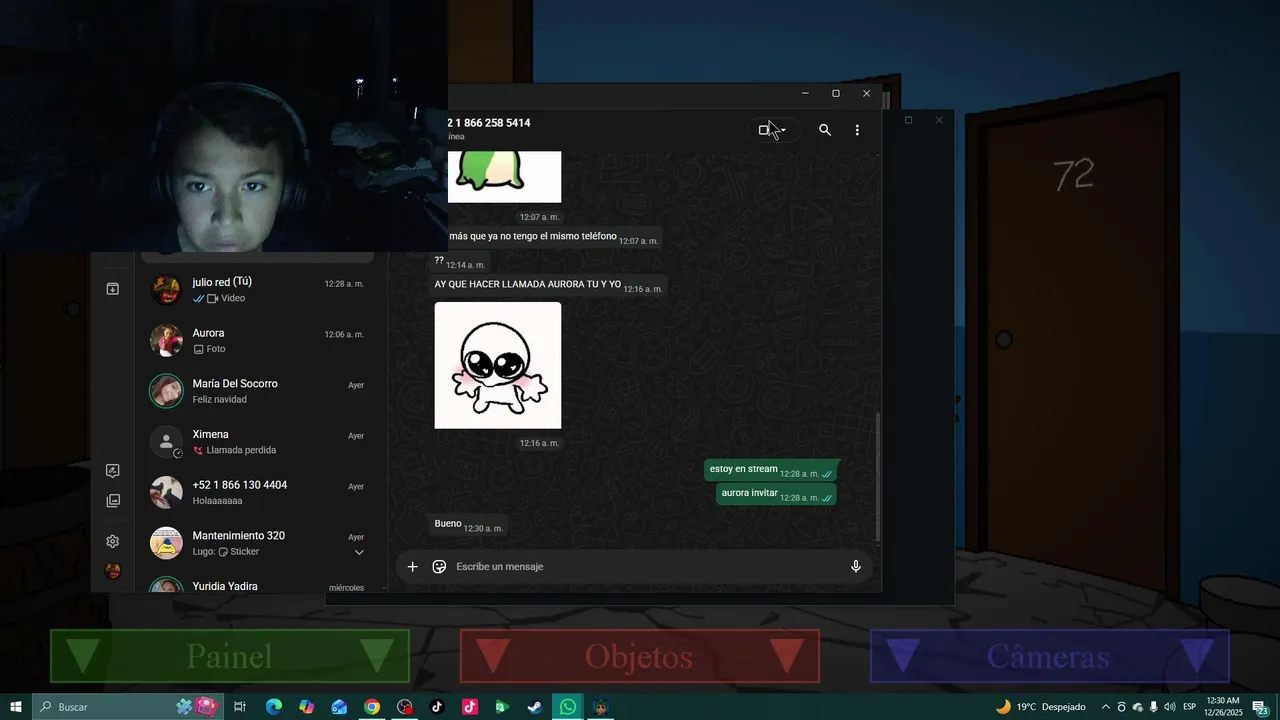Image resolution: width=1280 pixels, height=720 pixels.
Task: Show hidden system tray icons
Action: click(1106, 707)
